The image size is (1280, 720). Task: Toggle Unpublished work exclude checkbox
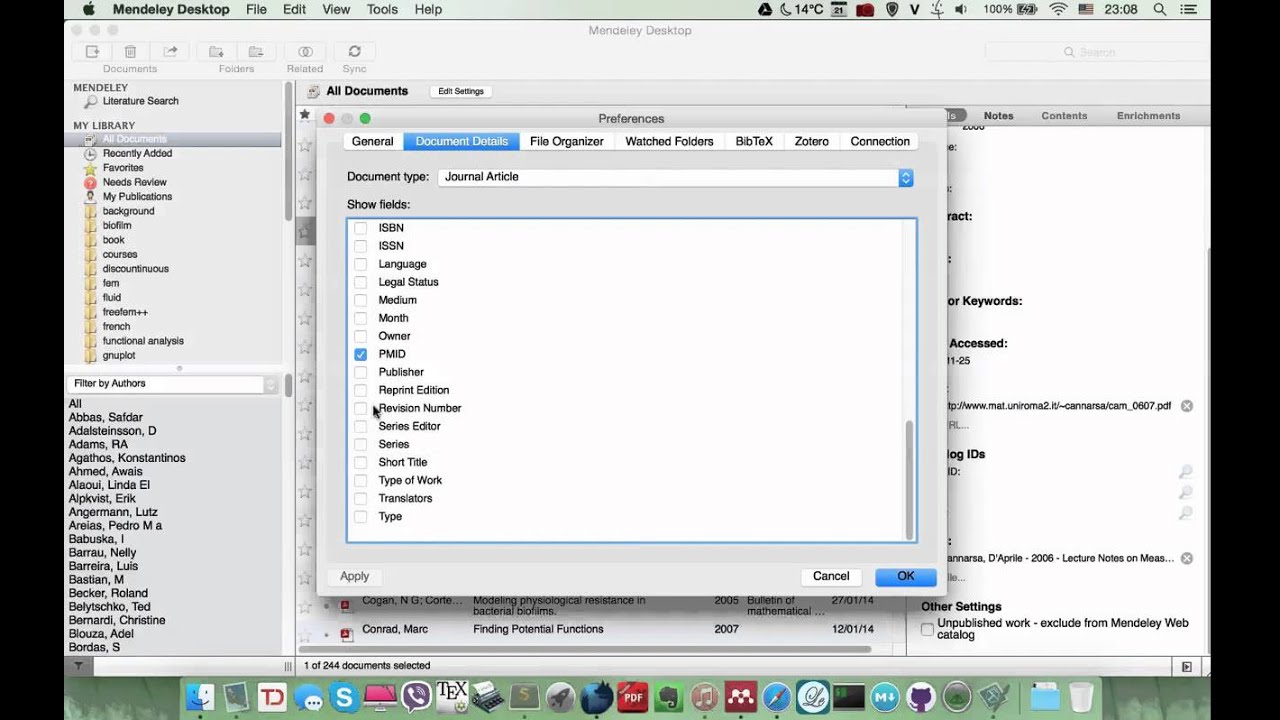(x=927, y=629)
